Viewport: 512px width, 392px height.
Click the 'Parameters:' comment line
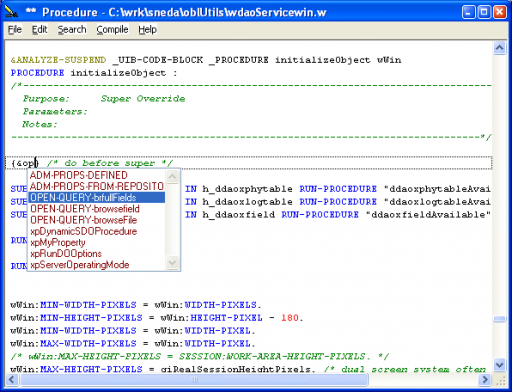coord(55,111)
